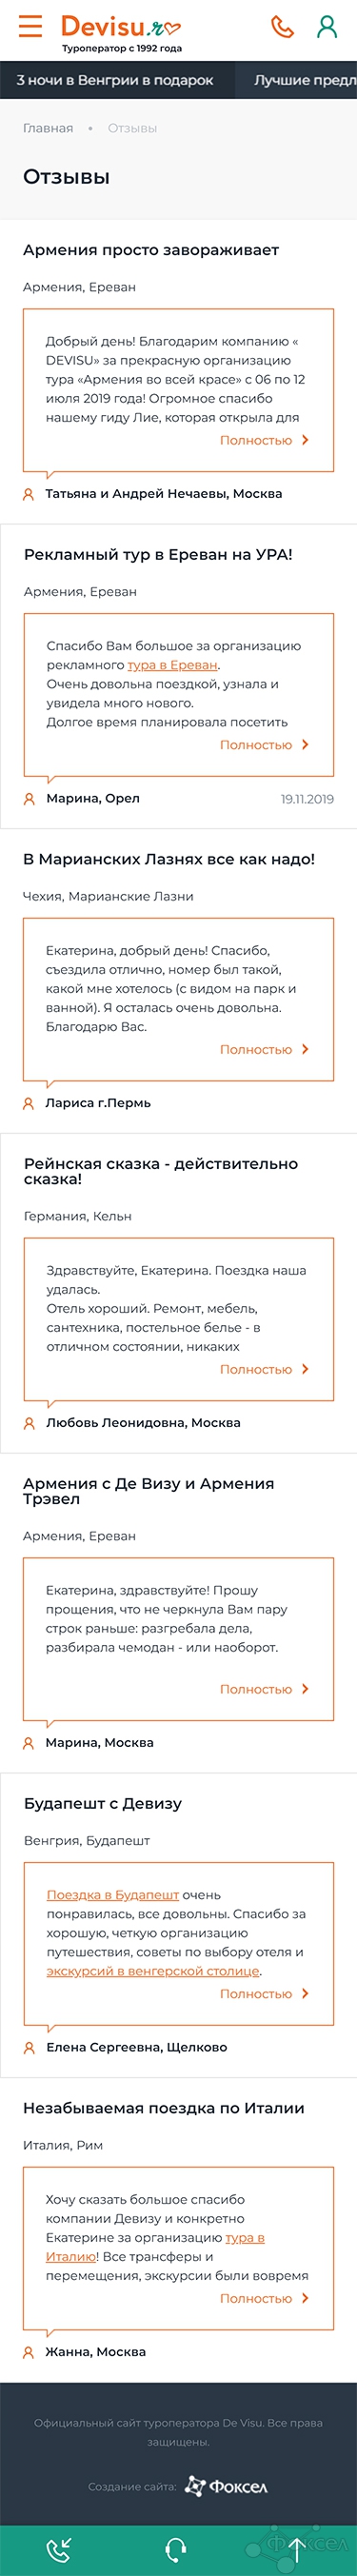Open the 'экскурсий в венгерской столице' link
357x2576 pixels.
(153, 1971)
